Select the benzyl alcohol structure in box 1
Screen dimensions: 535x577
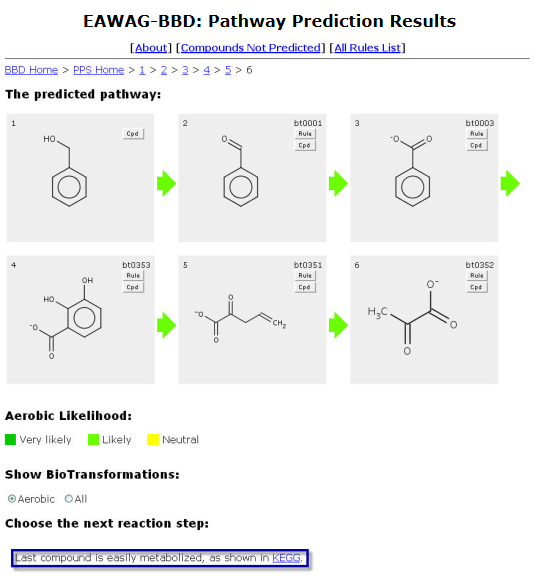pyautogui.click(x=65, y=171)
